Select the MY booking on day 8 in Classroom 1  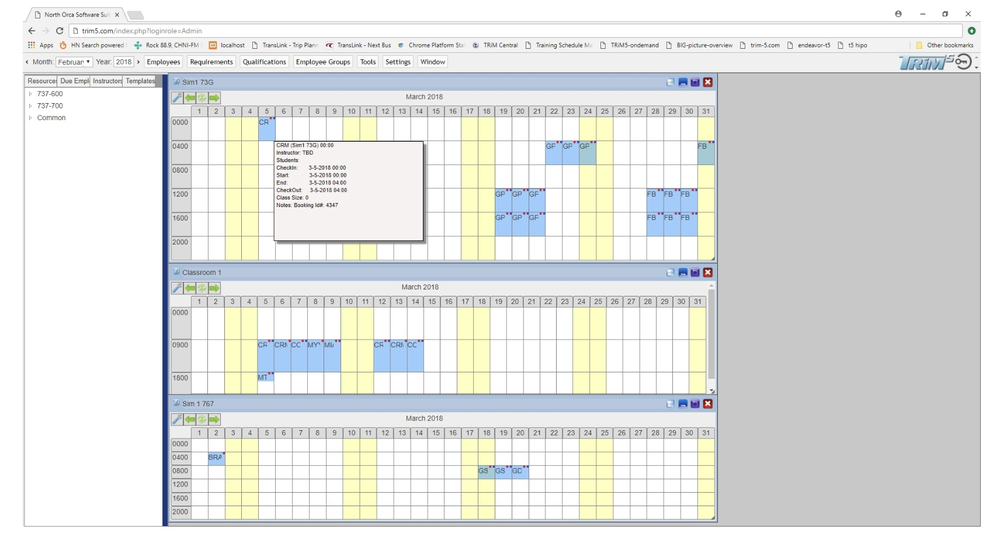click(x=315, y=356)
